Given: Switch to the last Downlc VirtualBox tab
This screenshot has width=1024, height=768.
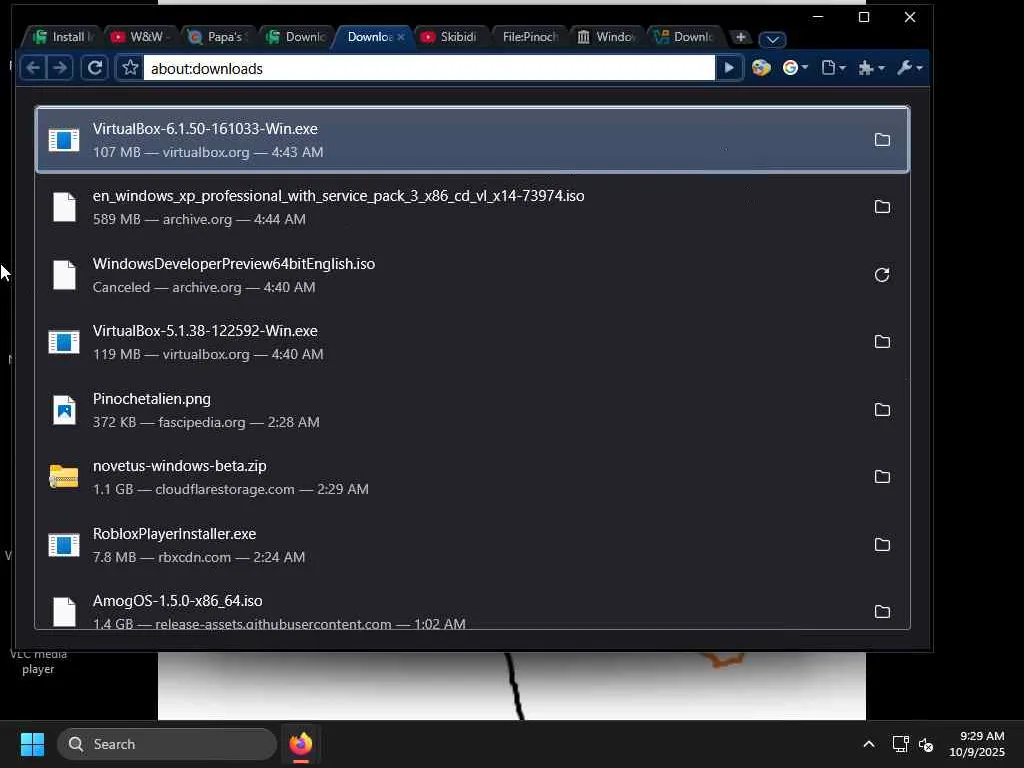Looking at the screenshot, I should [x=684, y=37].
